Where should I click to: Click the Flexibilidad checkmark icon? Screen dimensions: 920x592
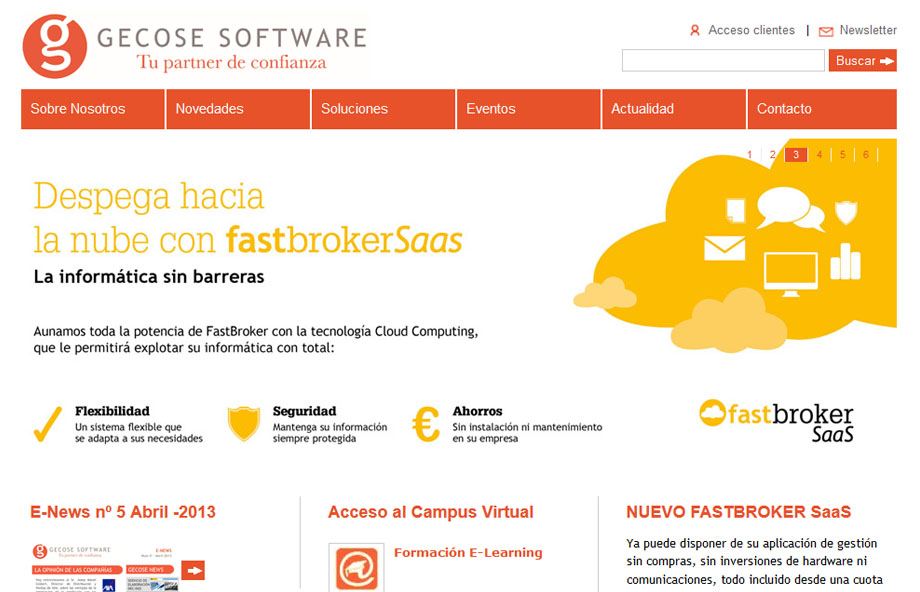(x=48, y=425)
